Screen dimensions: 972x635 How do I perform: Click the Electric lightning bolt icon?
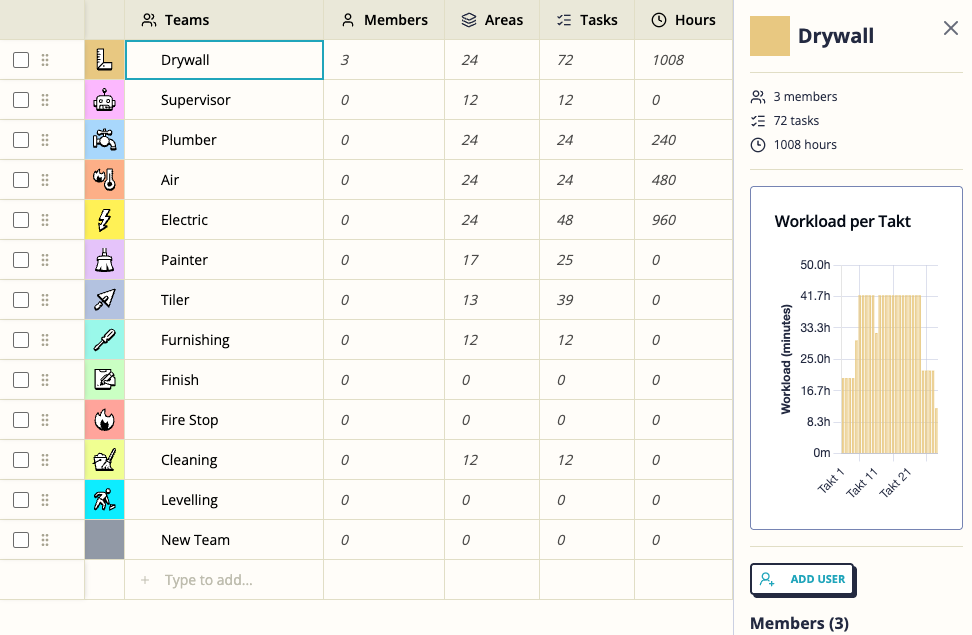tap(104, 220)
